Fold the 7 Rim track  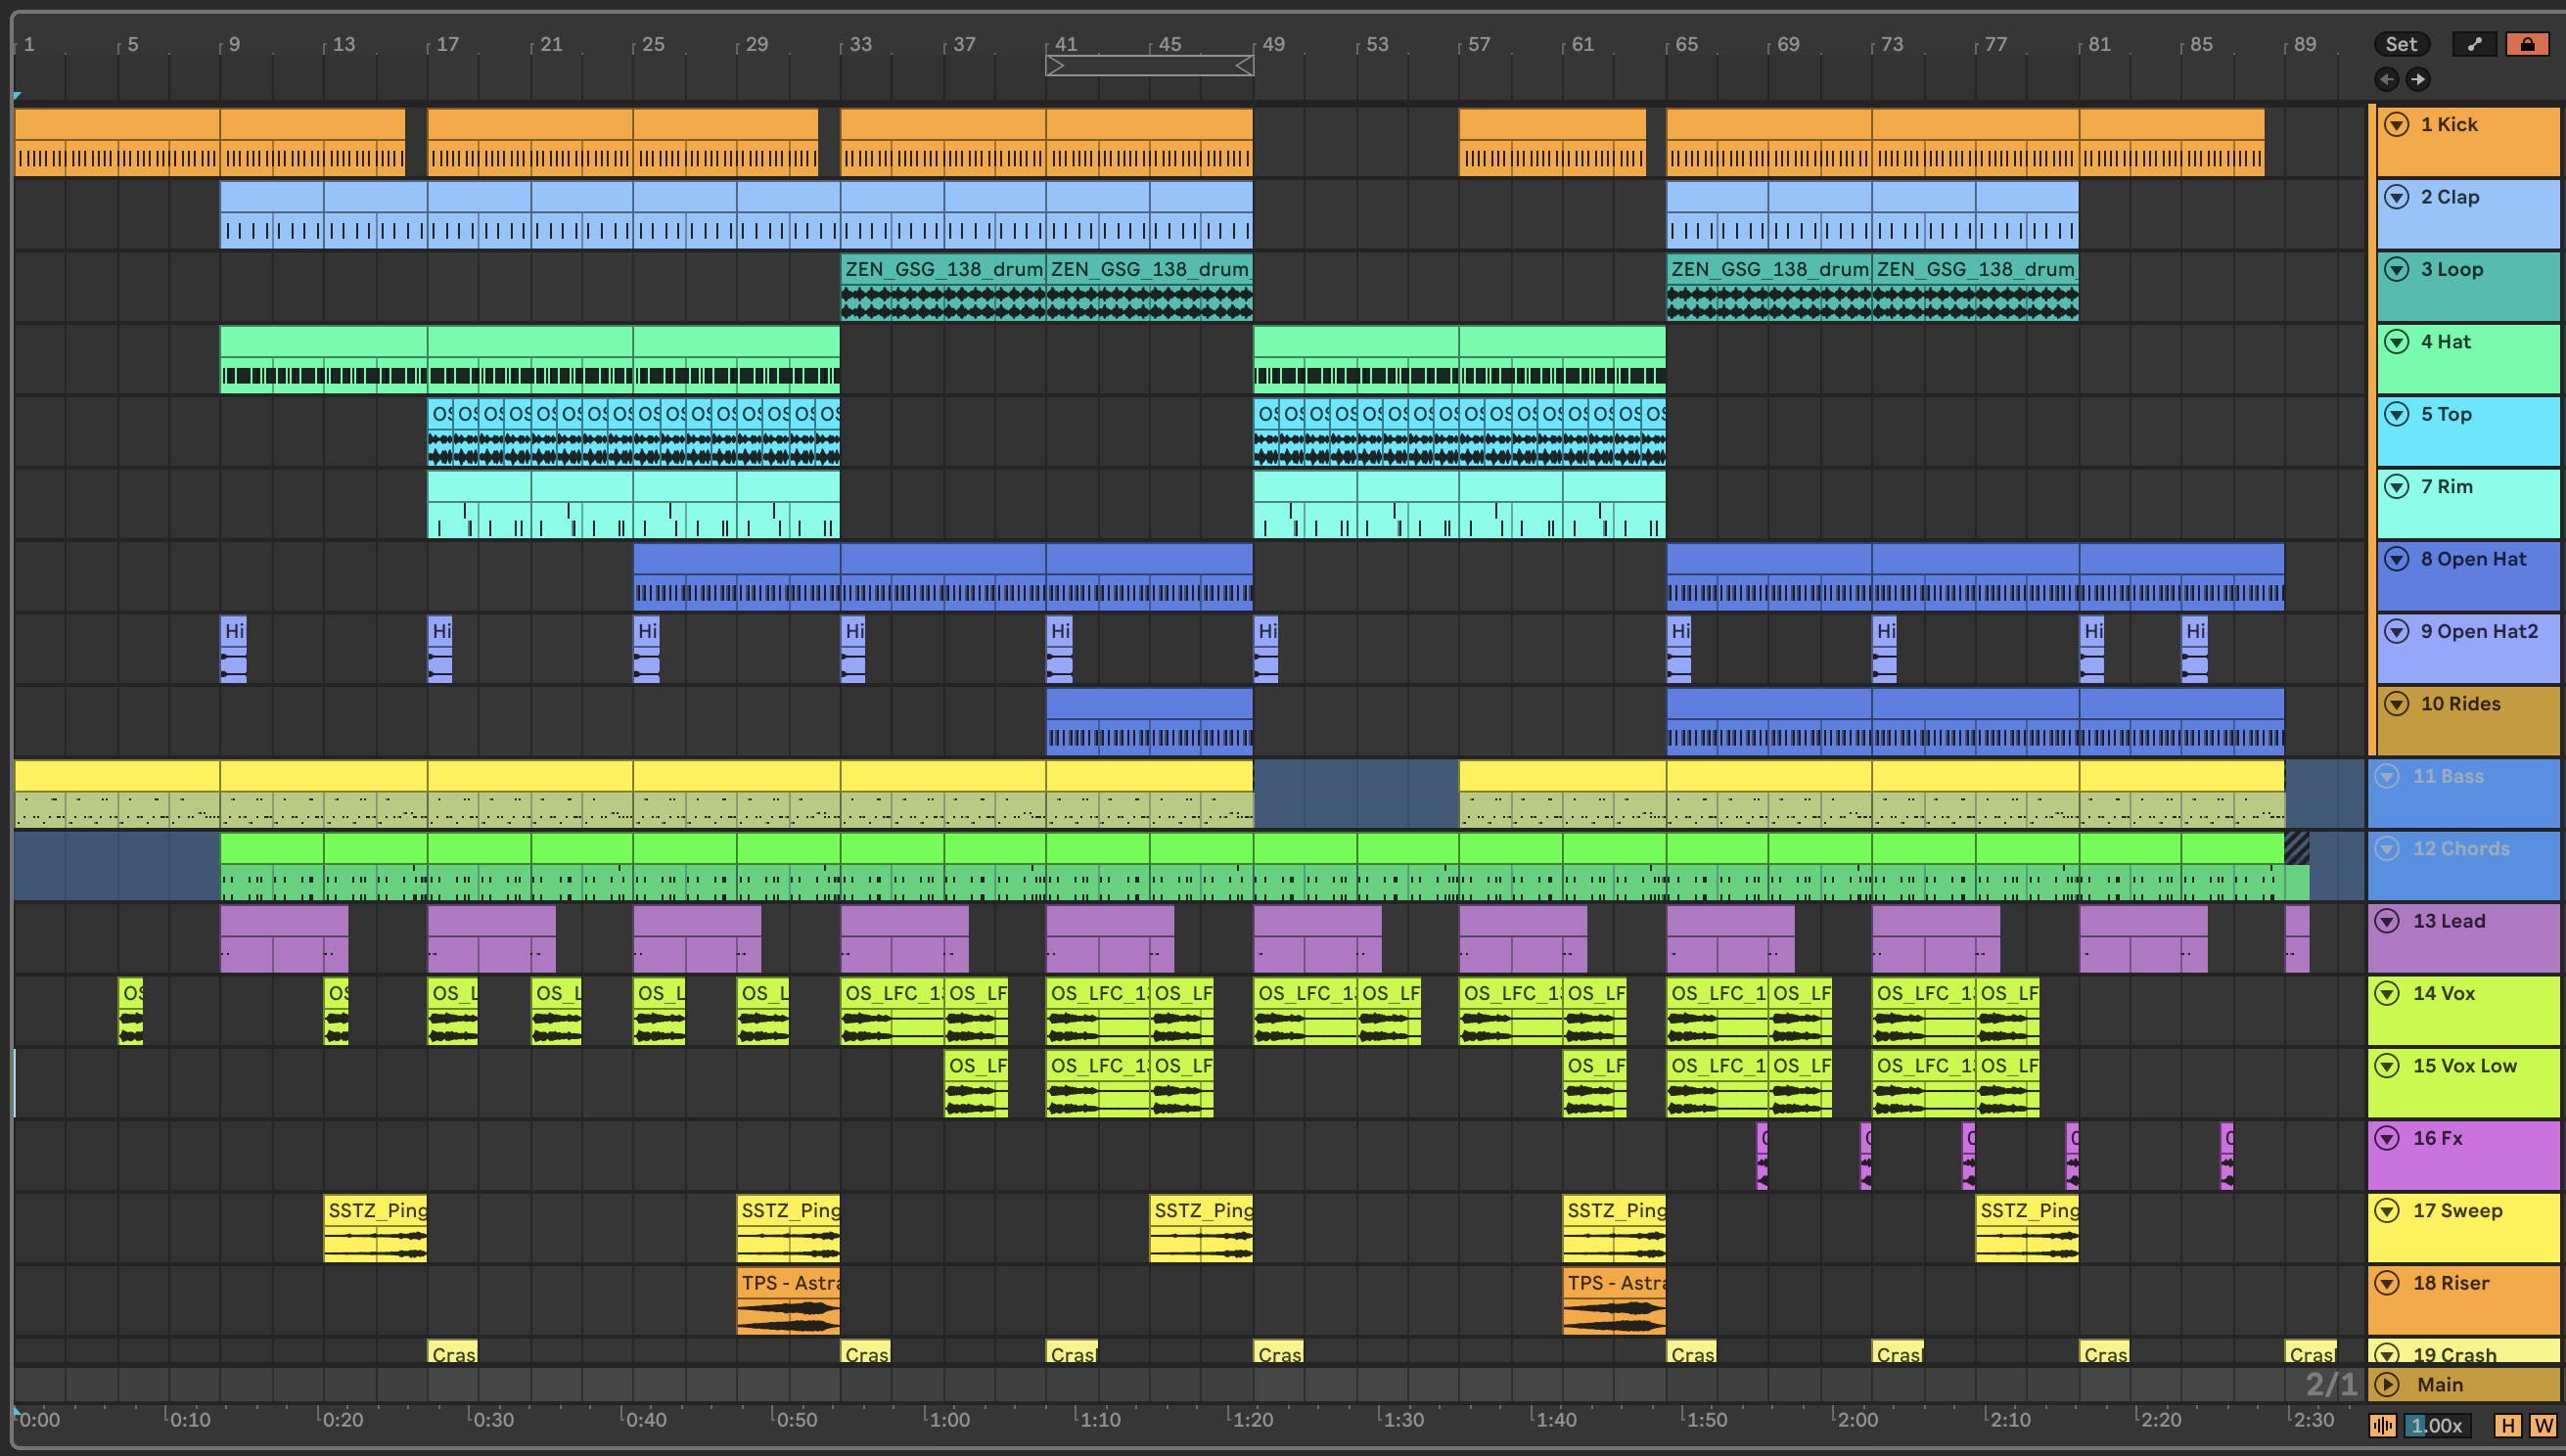[x=2396, y=486]
